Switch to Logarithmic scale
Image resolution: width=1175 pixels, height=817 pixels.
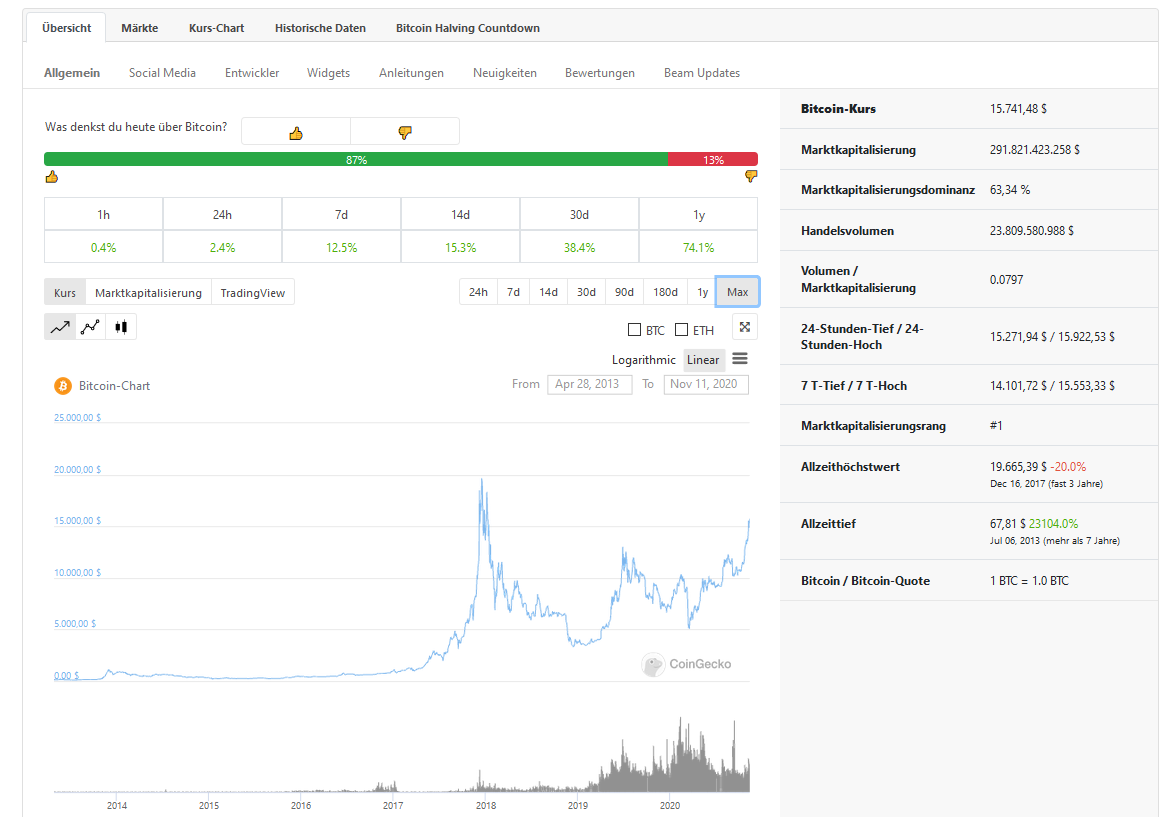tap(644, 360)
